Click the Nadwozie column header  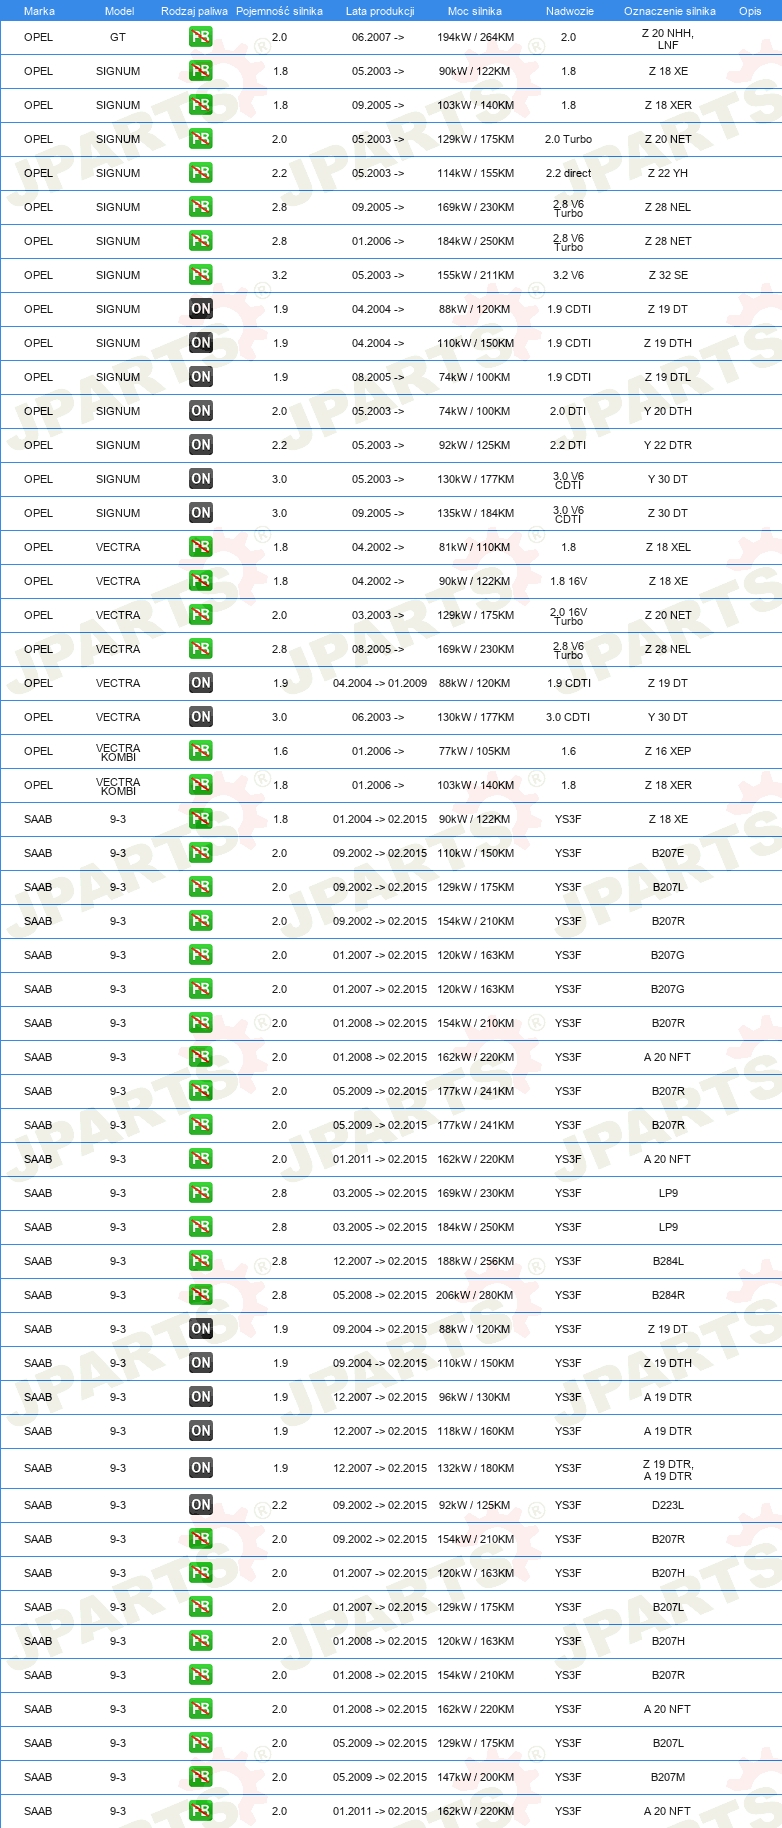(570, 11)
